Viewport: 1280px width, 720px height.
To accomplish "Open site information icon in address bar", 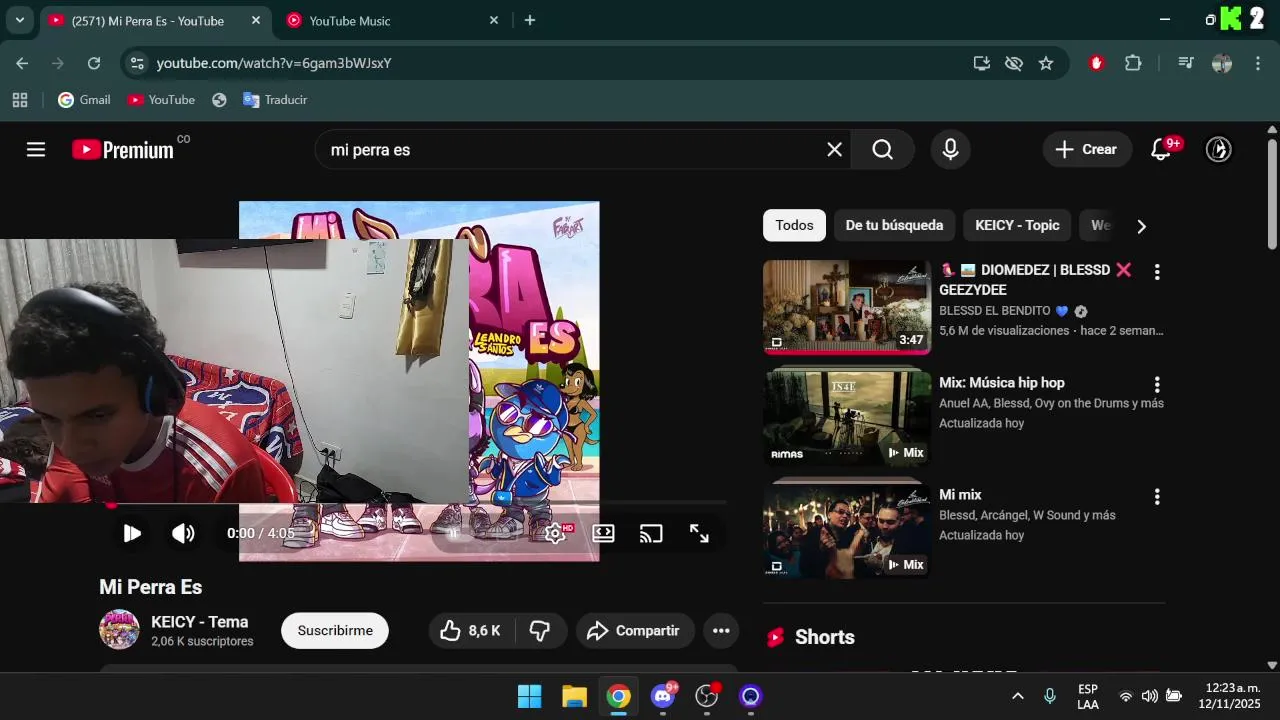I will (138, 63).
